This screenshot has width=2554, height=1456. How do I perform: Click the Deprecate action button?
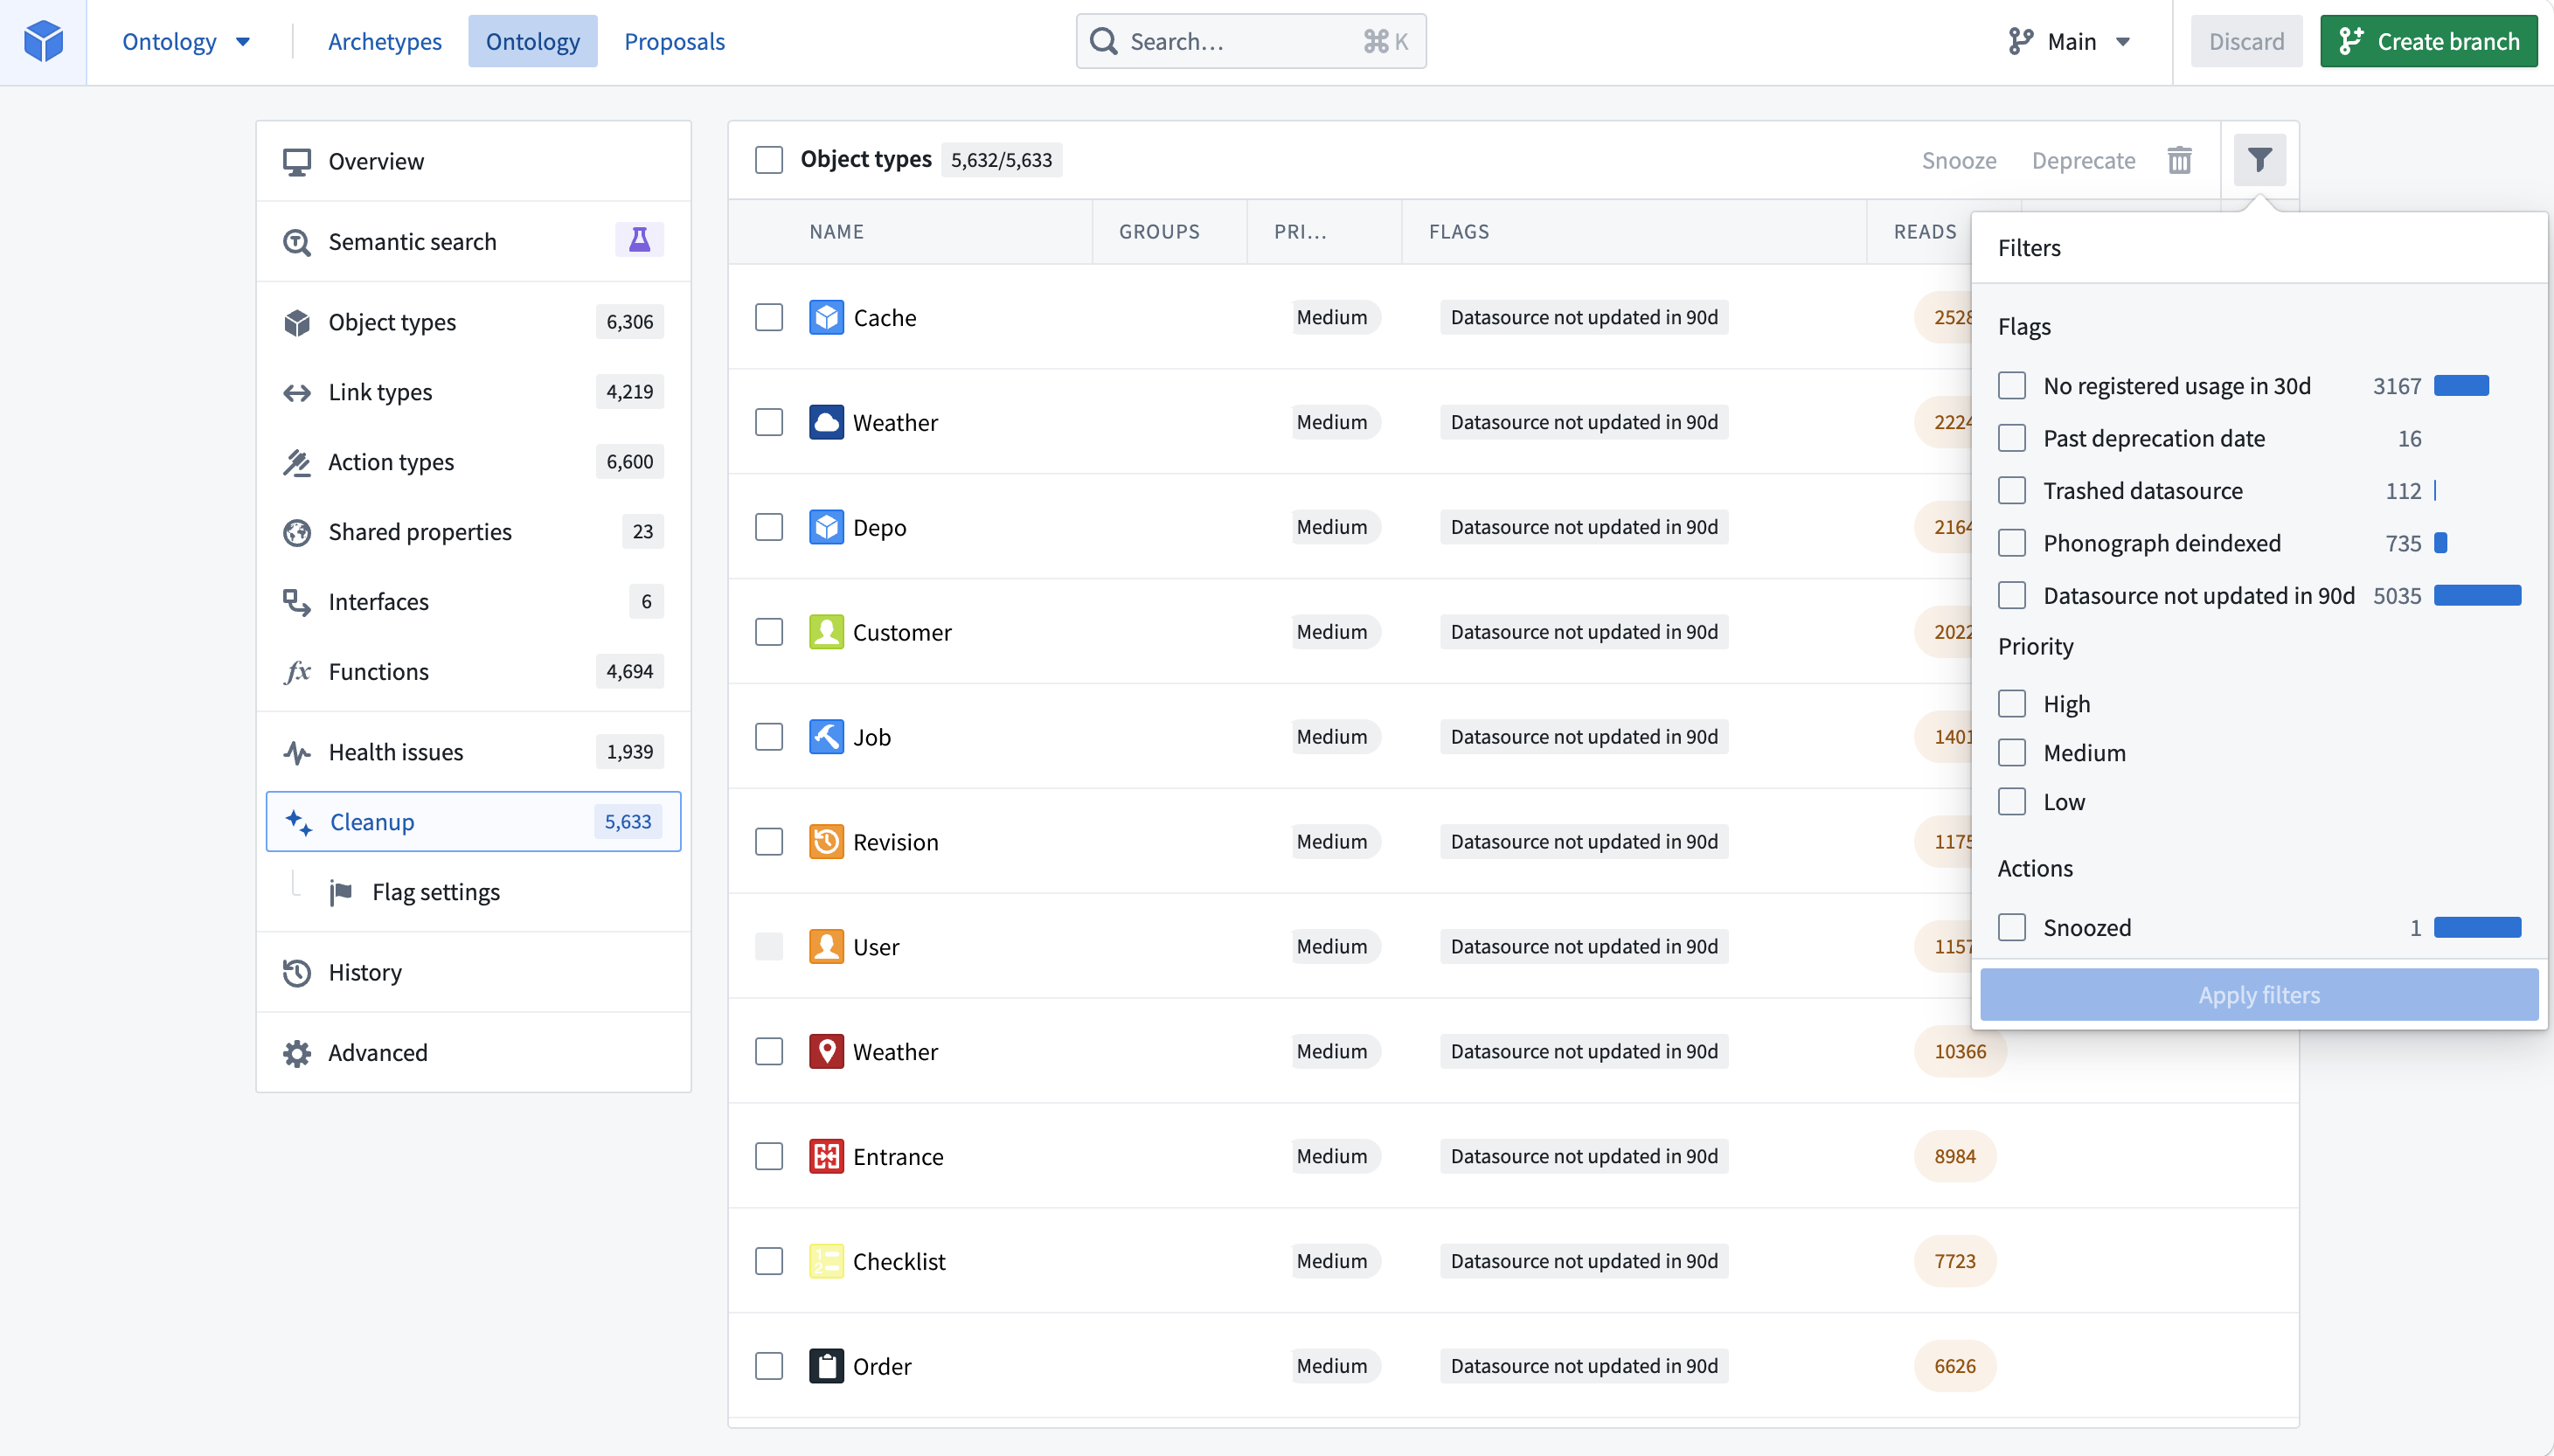pyautogui.click(x=2083, y=160)
